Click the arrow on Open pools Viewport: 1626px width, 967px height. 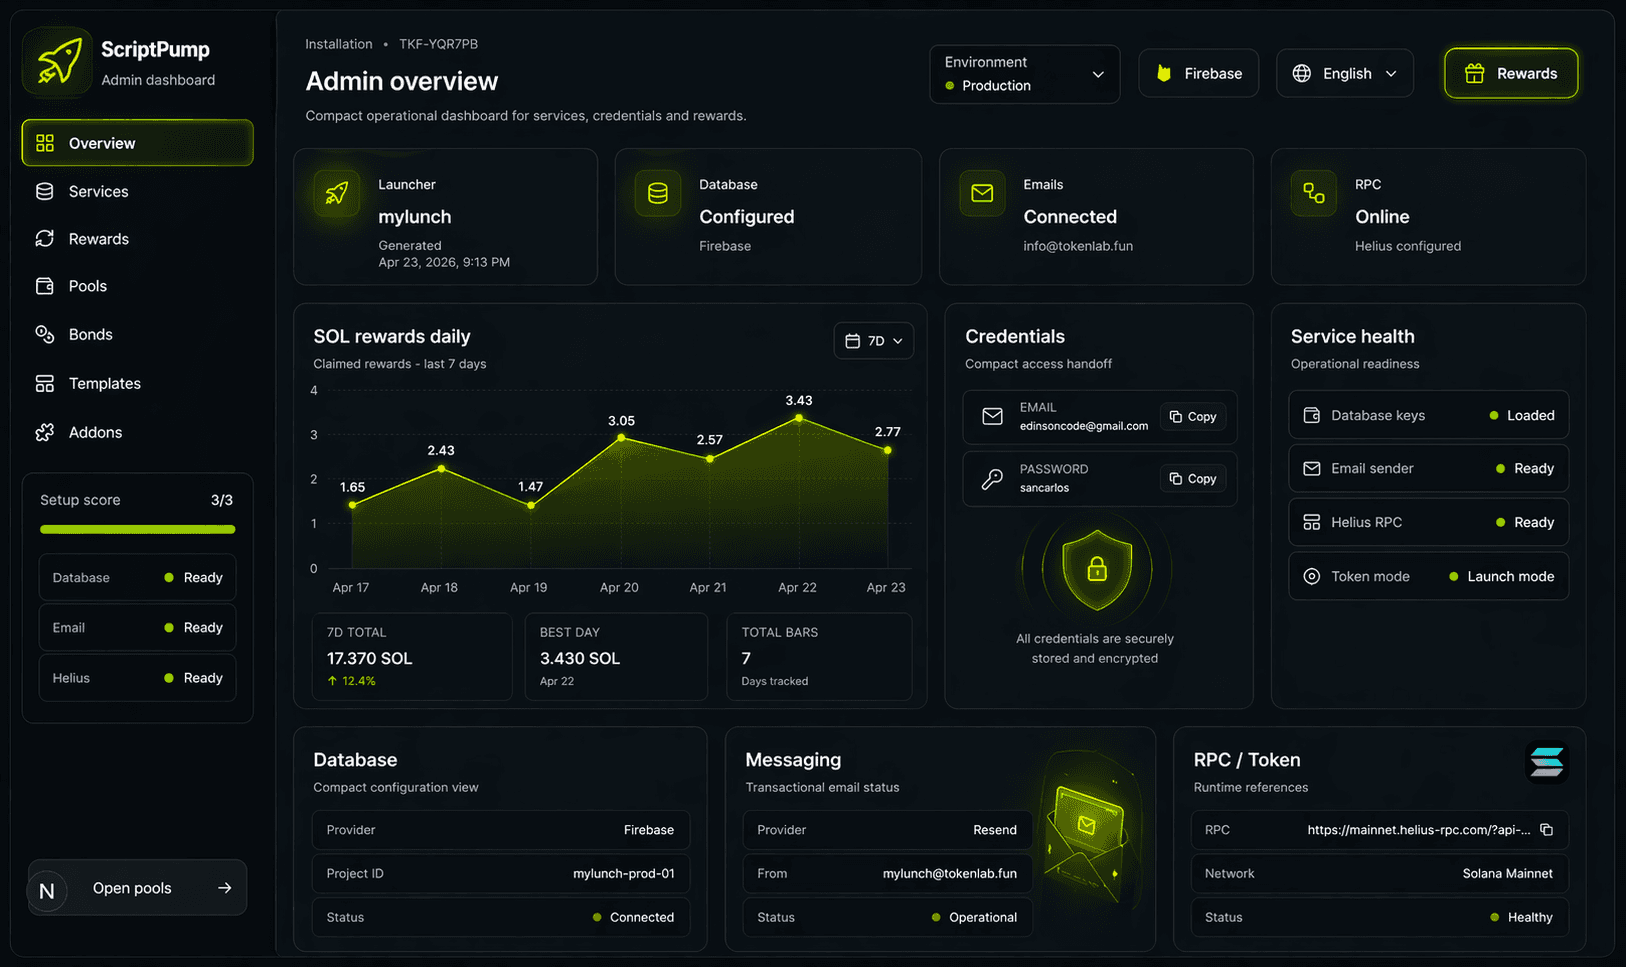[x=224, y=888]
